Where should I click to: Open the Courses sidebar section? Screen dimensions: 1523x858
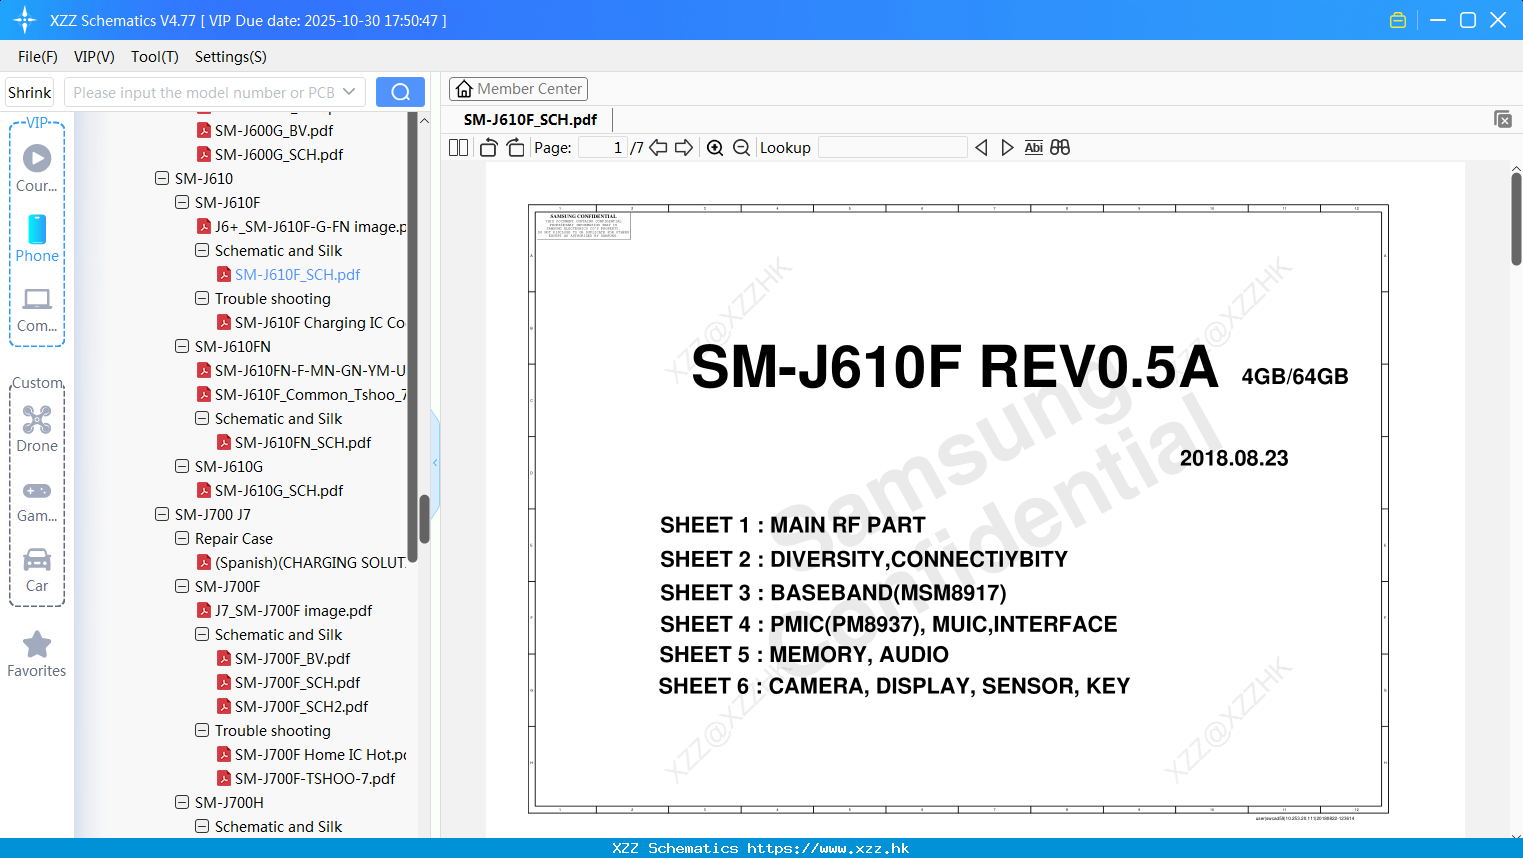37,168
